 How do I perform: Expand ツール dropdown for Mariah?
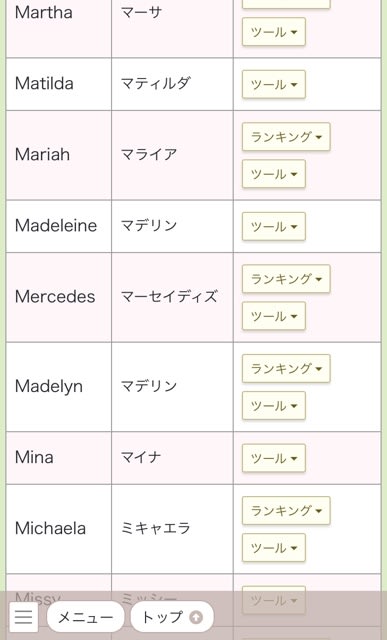tap(274, 174)
